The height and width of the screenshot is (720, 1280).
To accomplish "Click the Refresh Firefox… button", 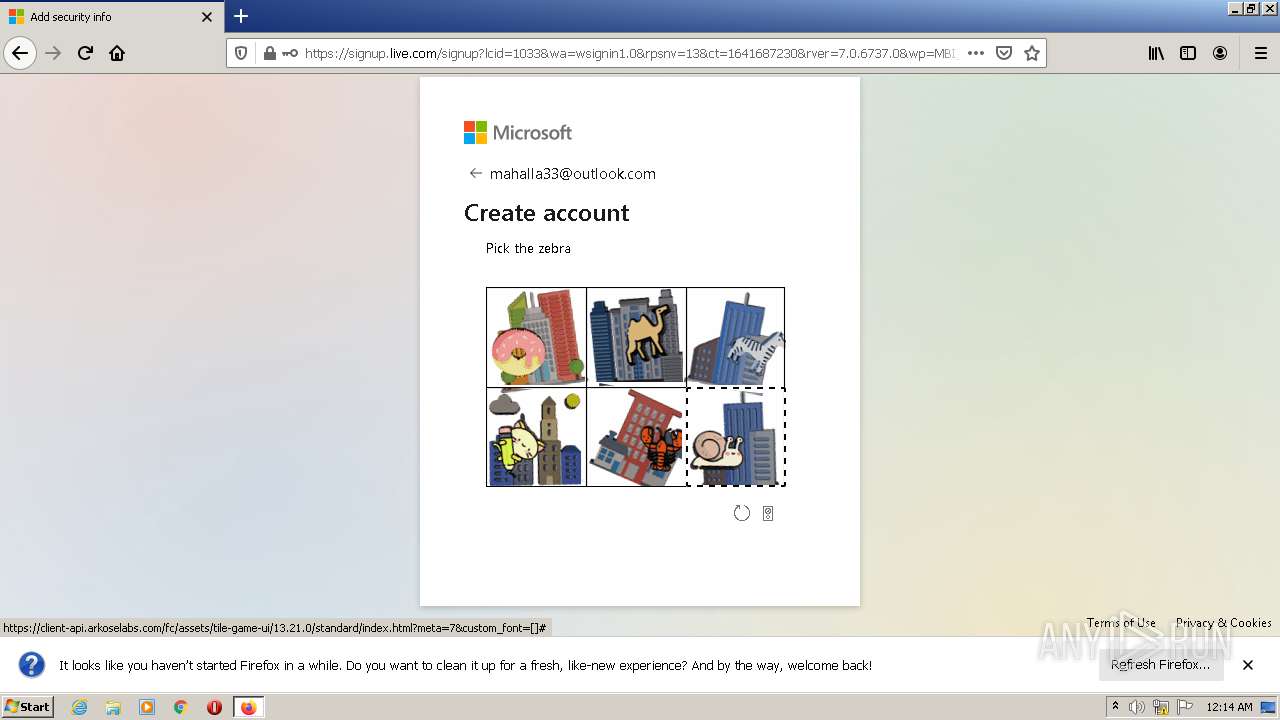I will [1161, 665].
